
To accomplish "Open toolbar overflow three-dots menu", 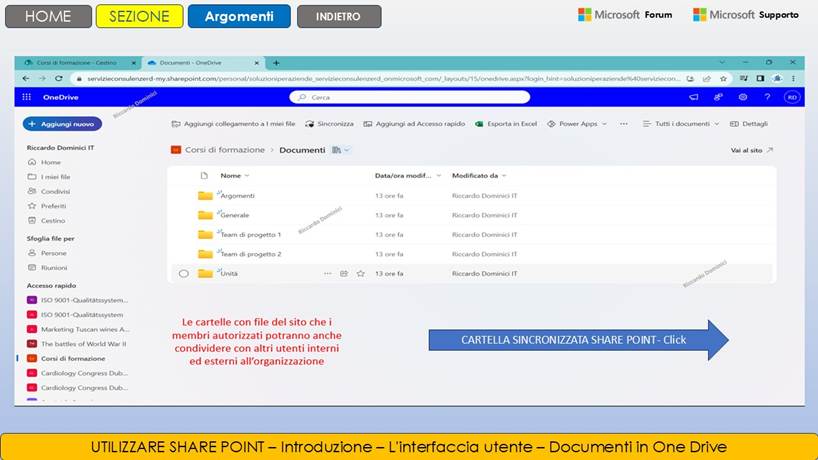I will [x=624, y=124].
